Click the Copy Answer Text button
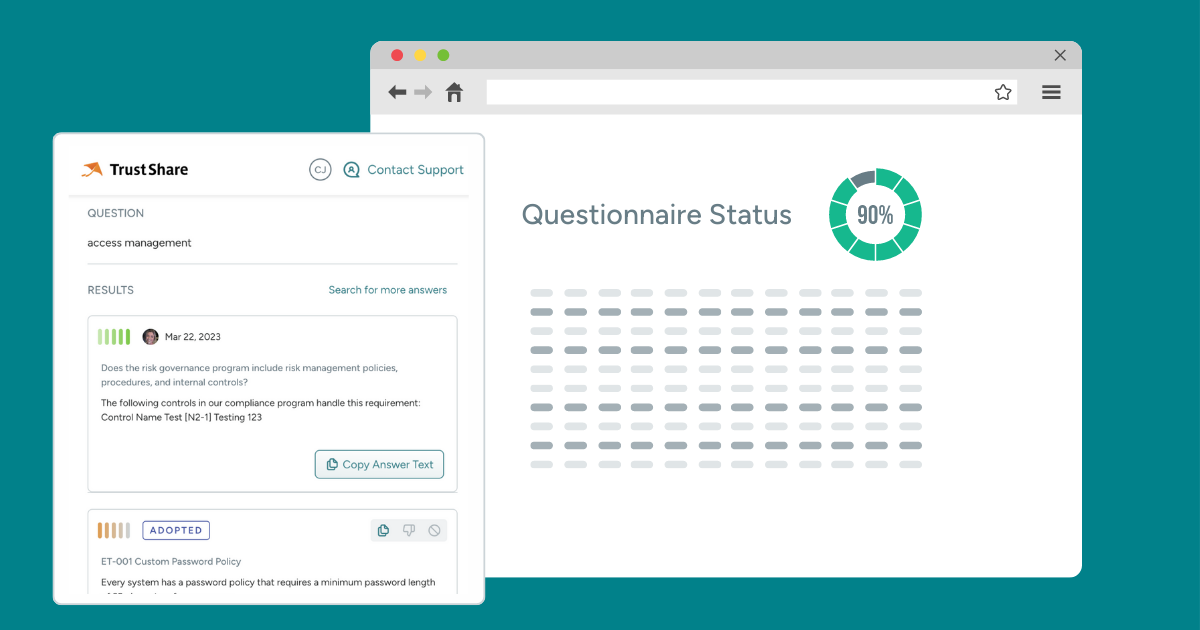Viewport: 1200px width, 630px height. 379,464
